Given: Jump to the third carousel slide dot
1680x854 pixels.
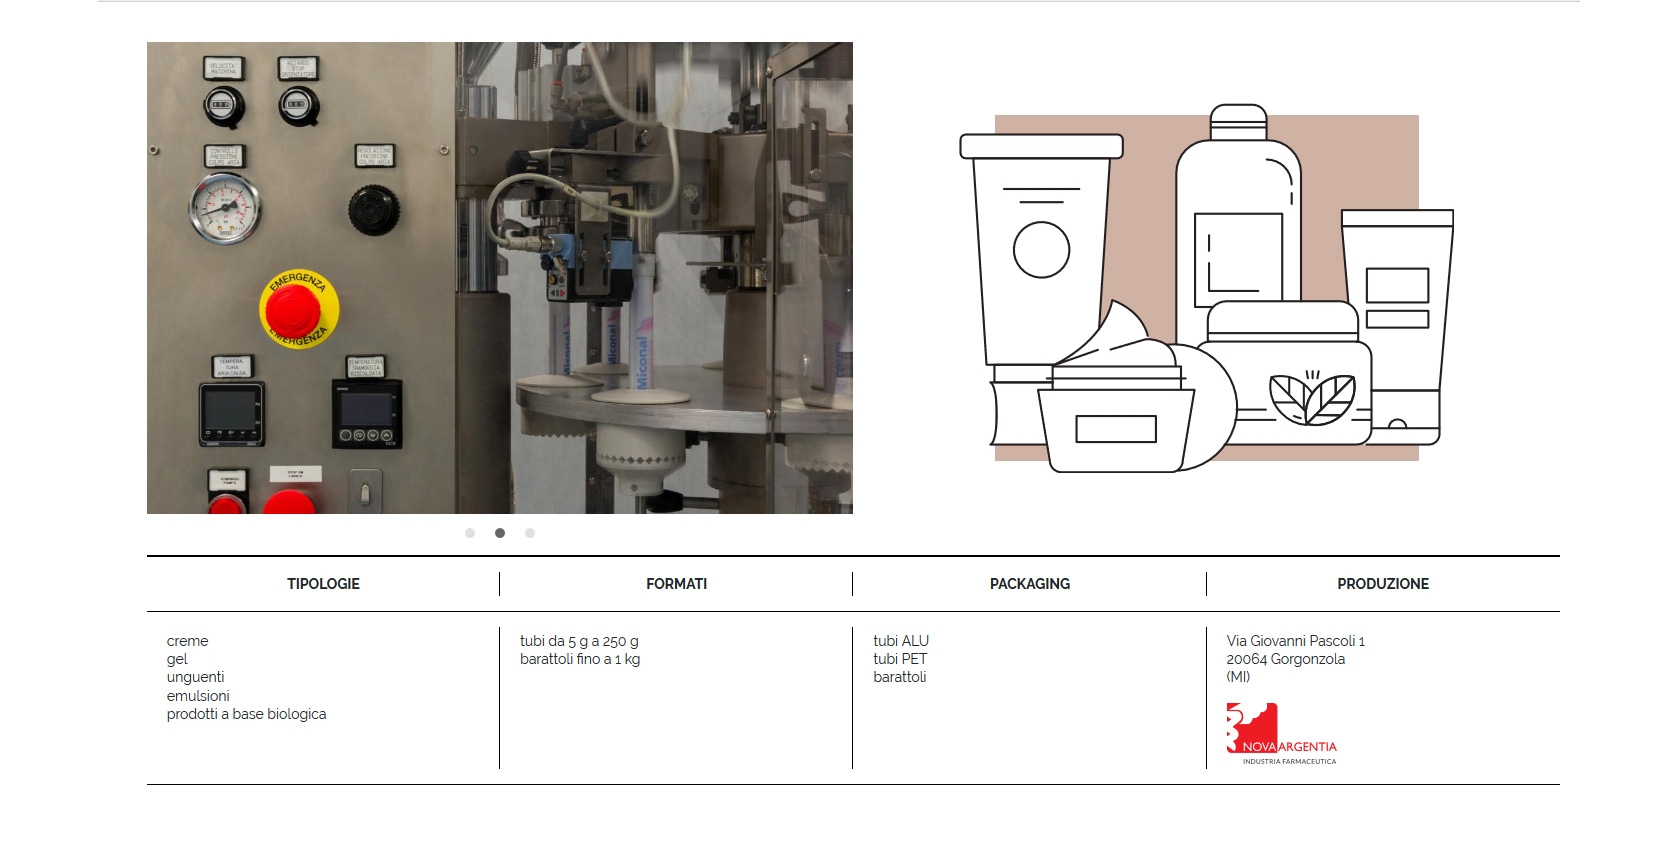Looking at the screenshot, I should coord(530,533).
